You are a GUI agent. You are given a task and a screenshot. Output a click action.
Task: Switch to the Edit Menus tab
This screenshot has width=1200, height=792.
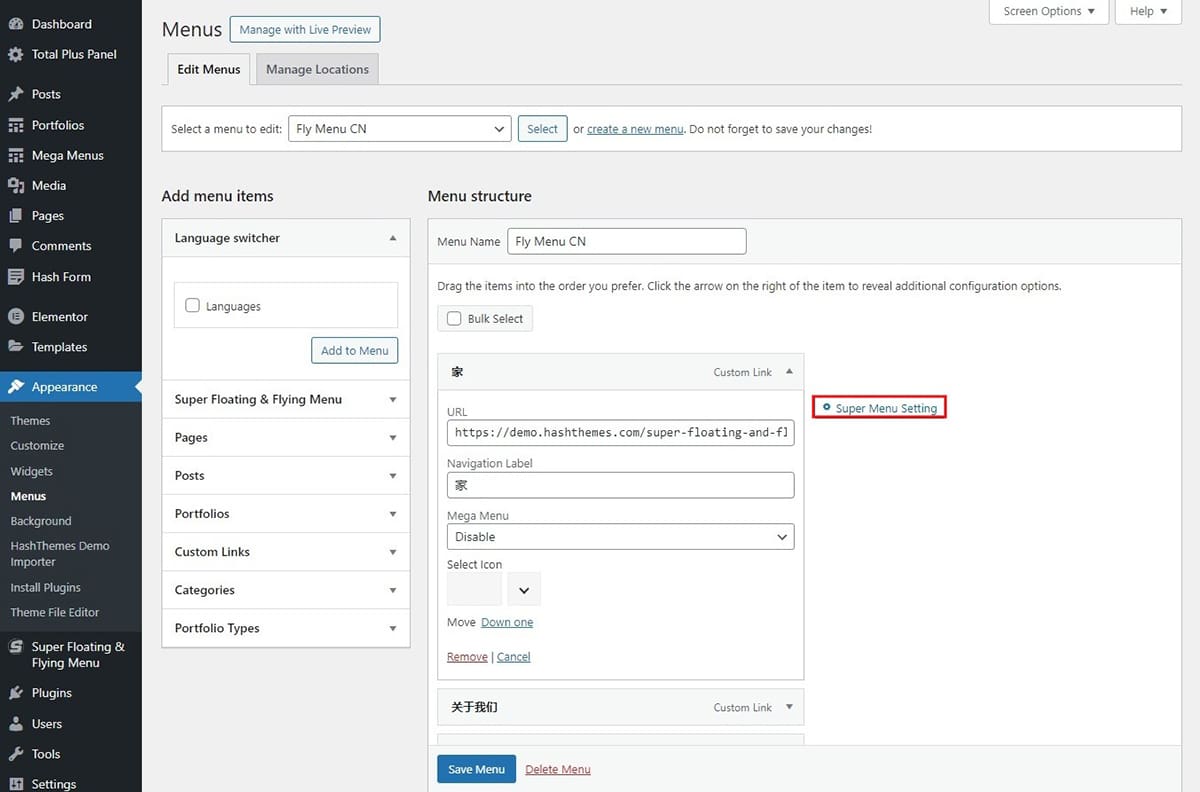pyautogui.click(x=209, y=69)
